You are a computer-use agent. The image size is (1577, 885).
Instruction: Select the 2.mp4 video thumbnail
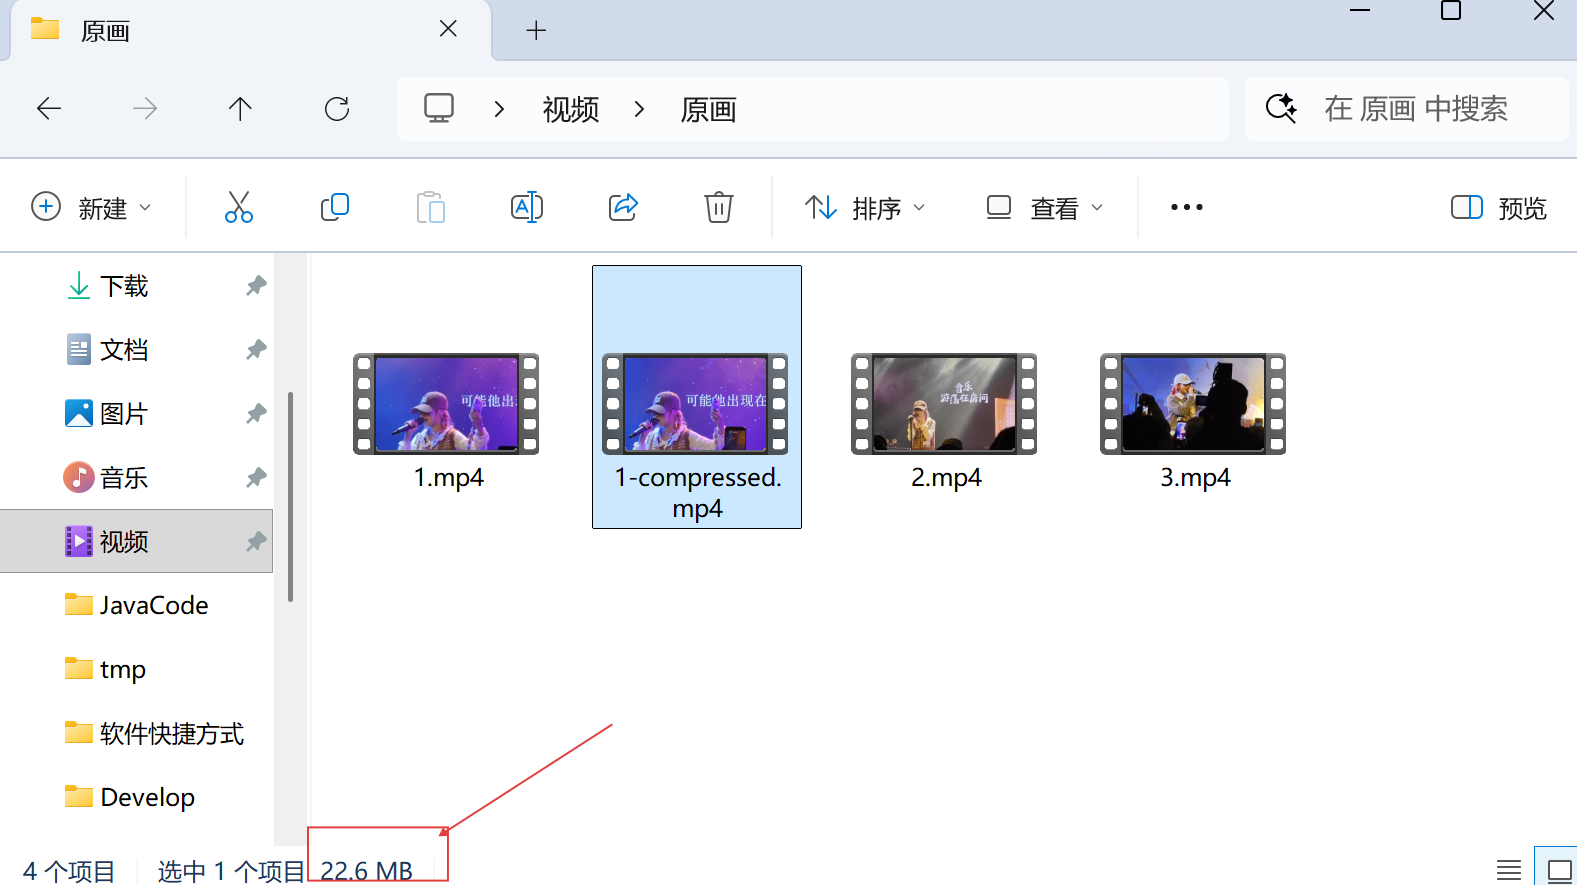click(x=945, y=405)
